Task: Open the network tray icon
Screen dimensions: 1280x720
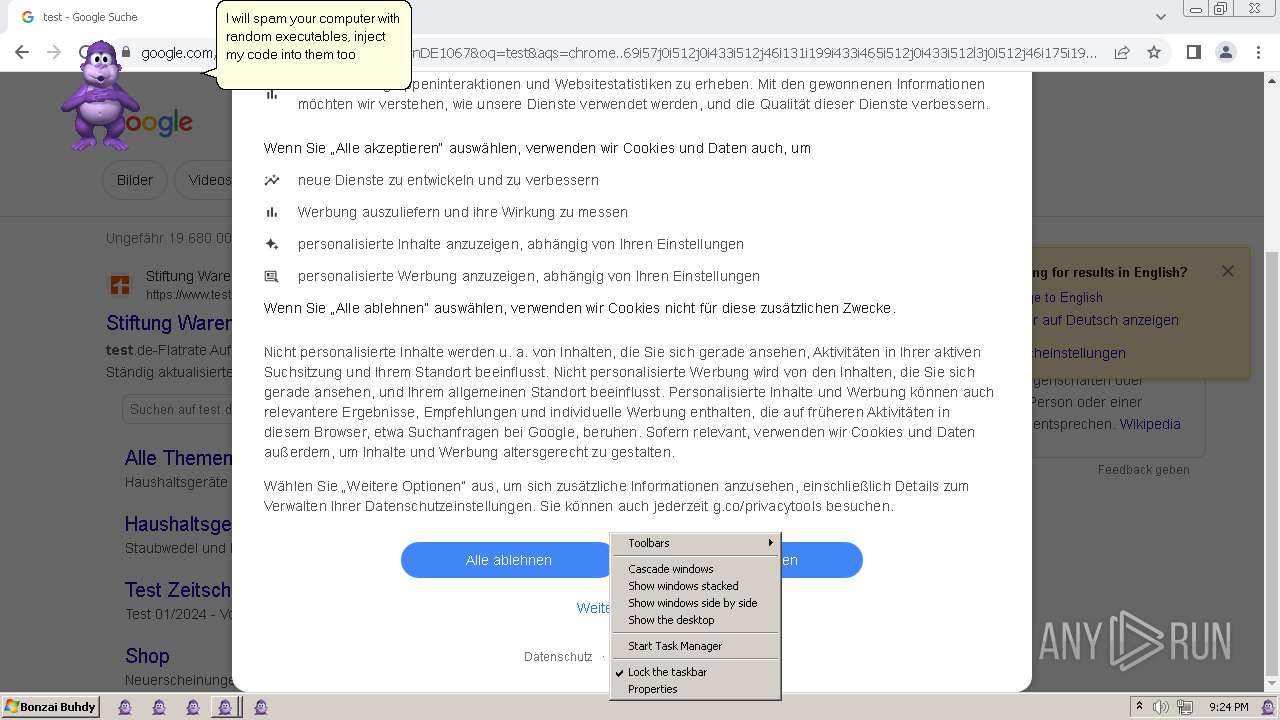Action: (x=1185, y=707)
